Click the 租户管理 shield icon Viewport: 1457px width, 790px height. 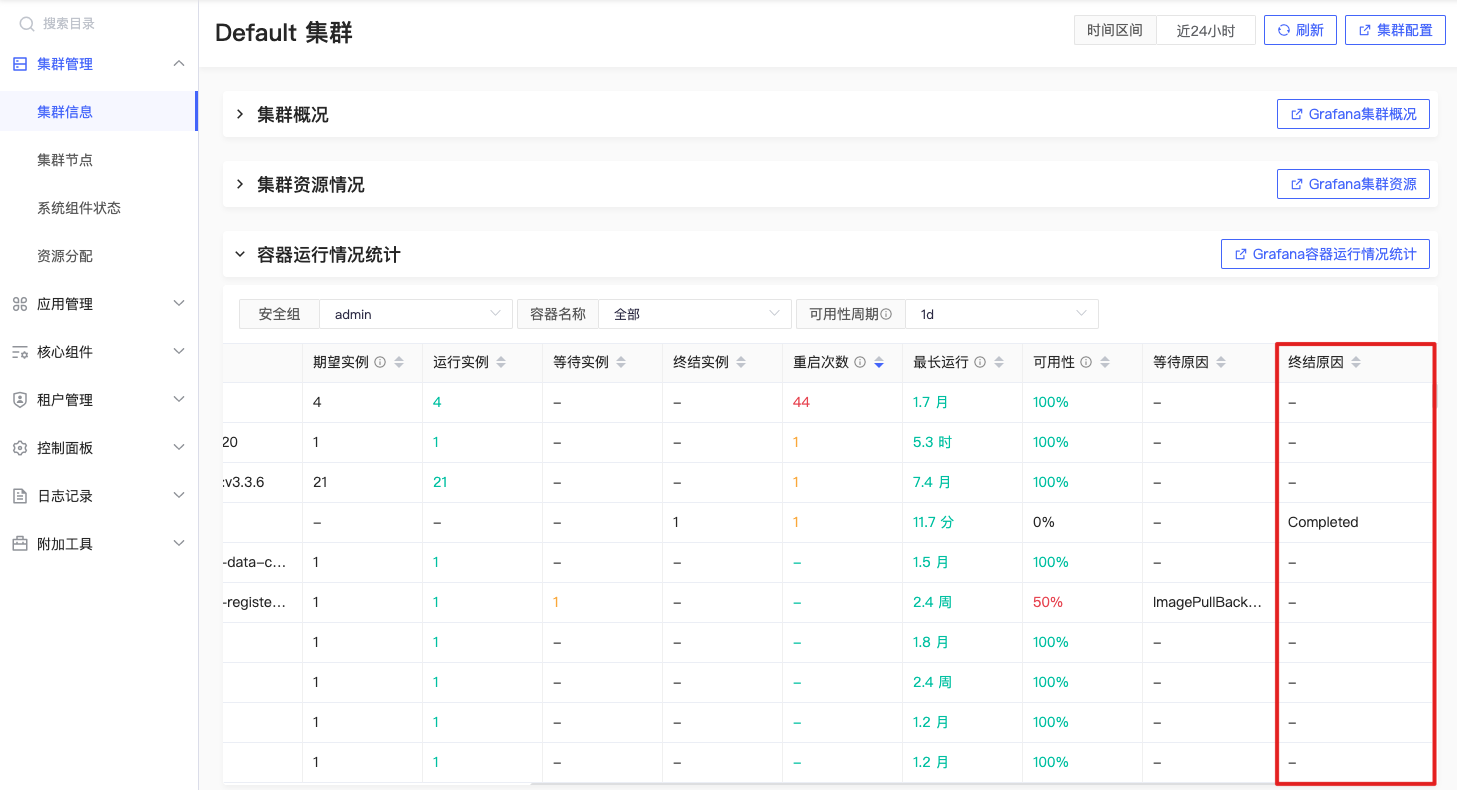tap(19, 400)
